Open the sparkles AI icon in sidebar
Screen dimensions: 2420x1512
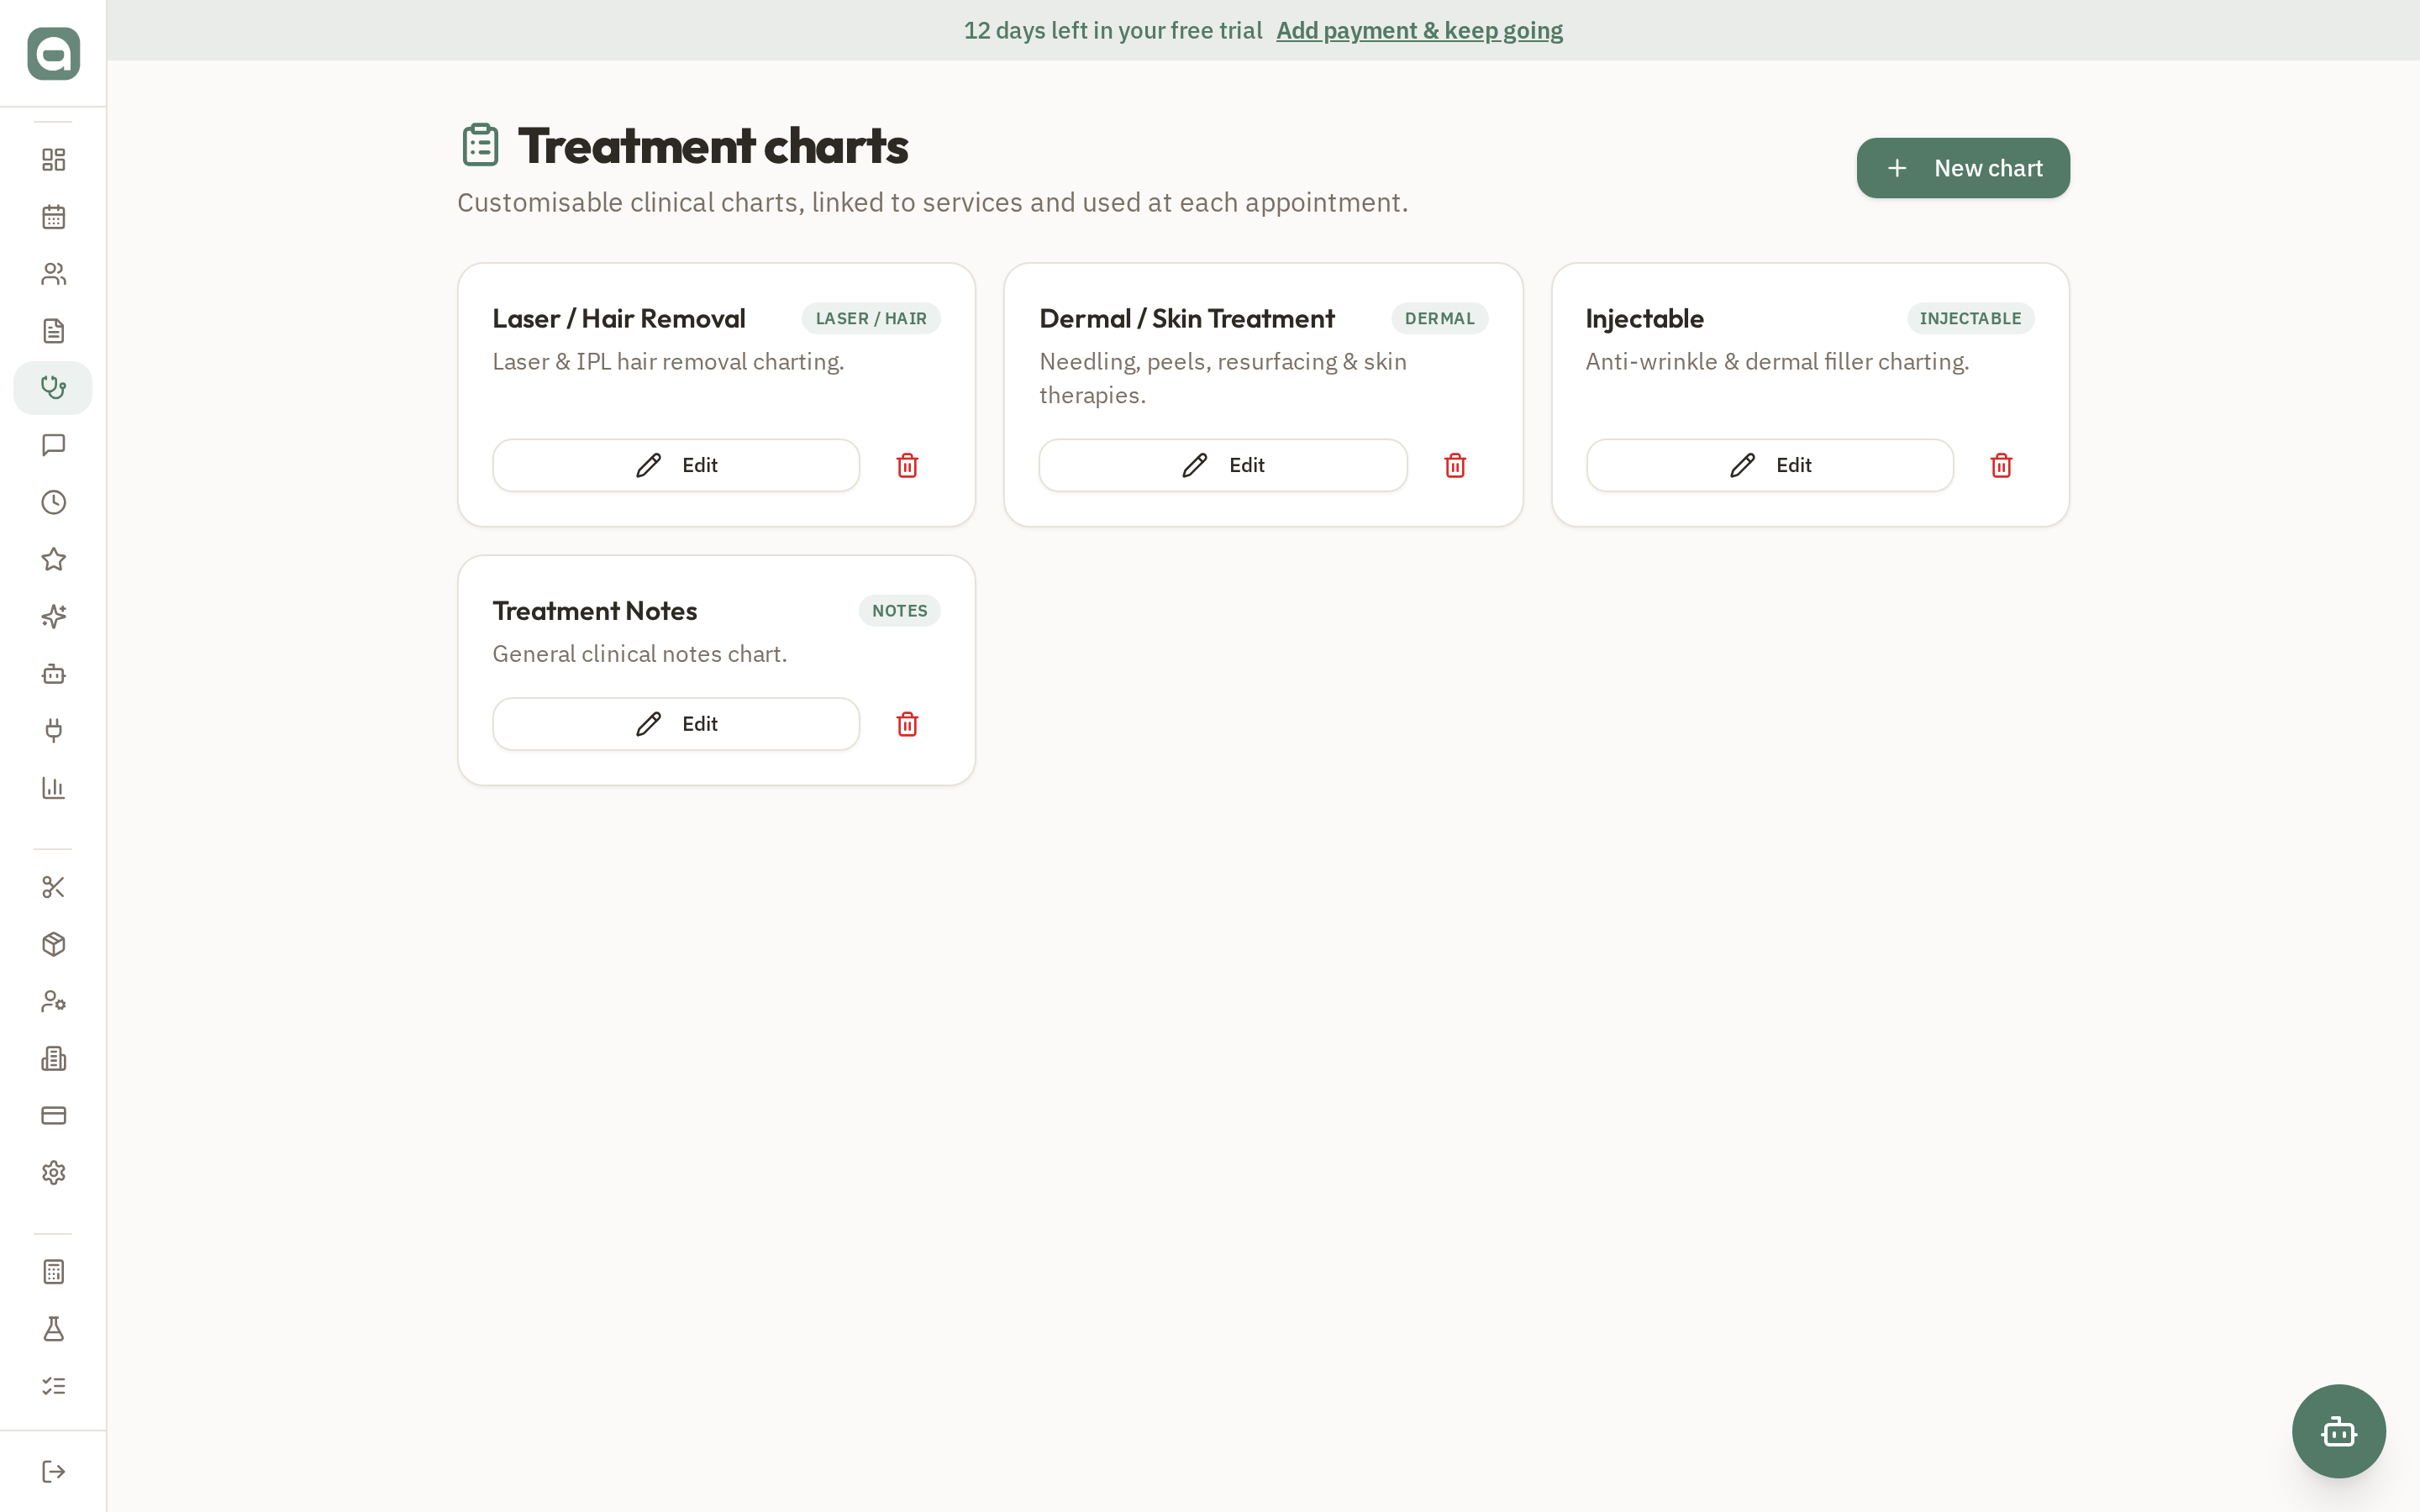53,616
